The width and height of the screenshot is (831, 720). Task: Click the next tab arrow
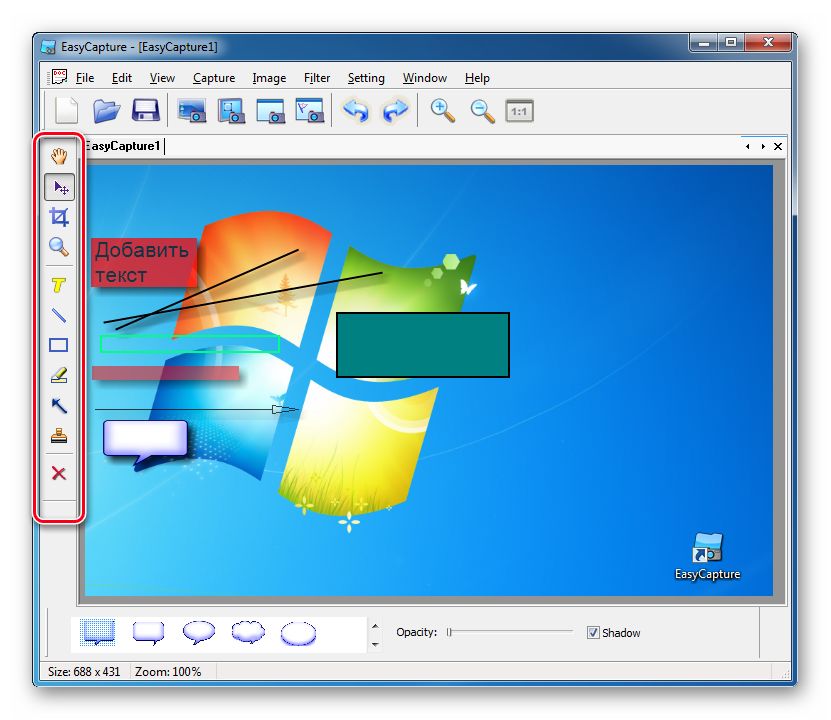(x=763, y=147)
